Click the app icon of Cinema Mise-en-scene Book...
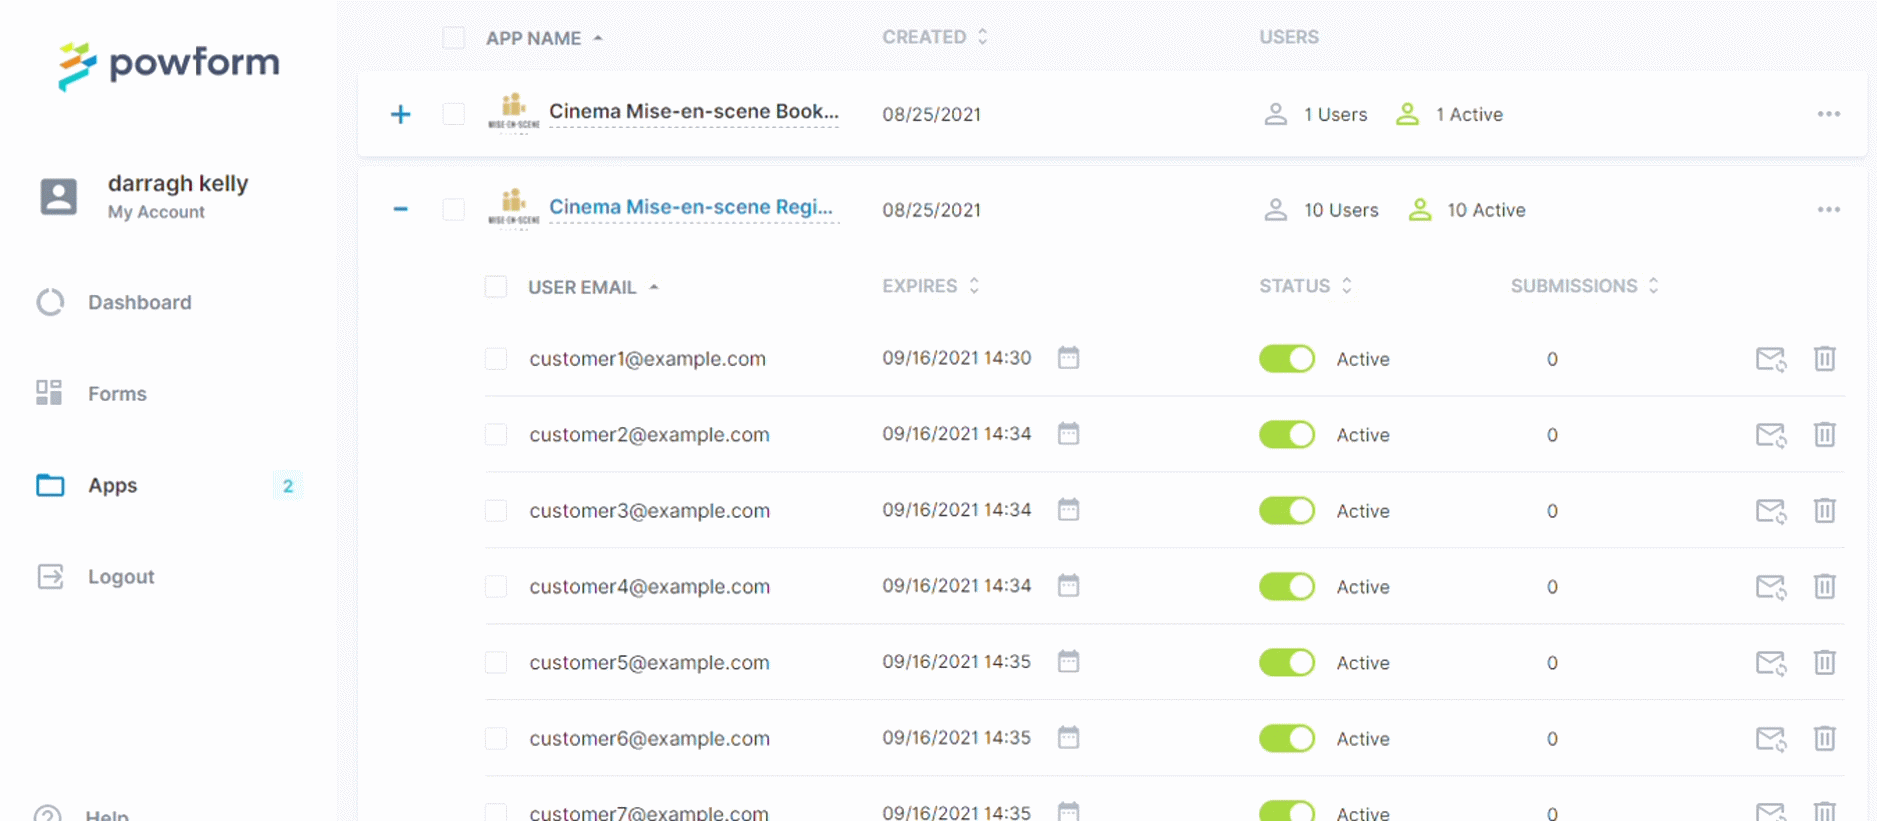 coord(513,112)
